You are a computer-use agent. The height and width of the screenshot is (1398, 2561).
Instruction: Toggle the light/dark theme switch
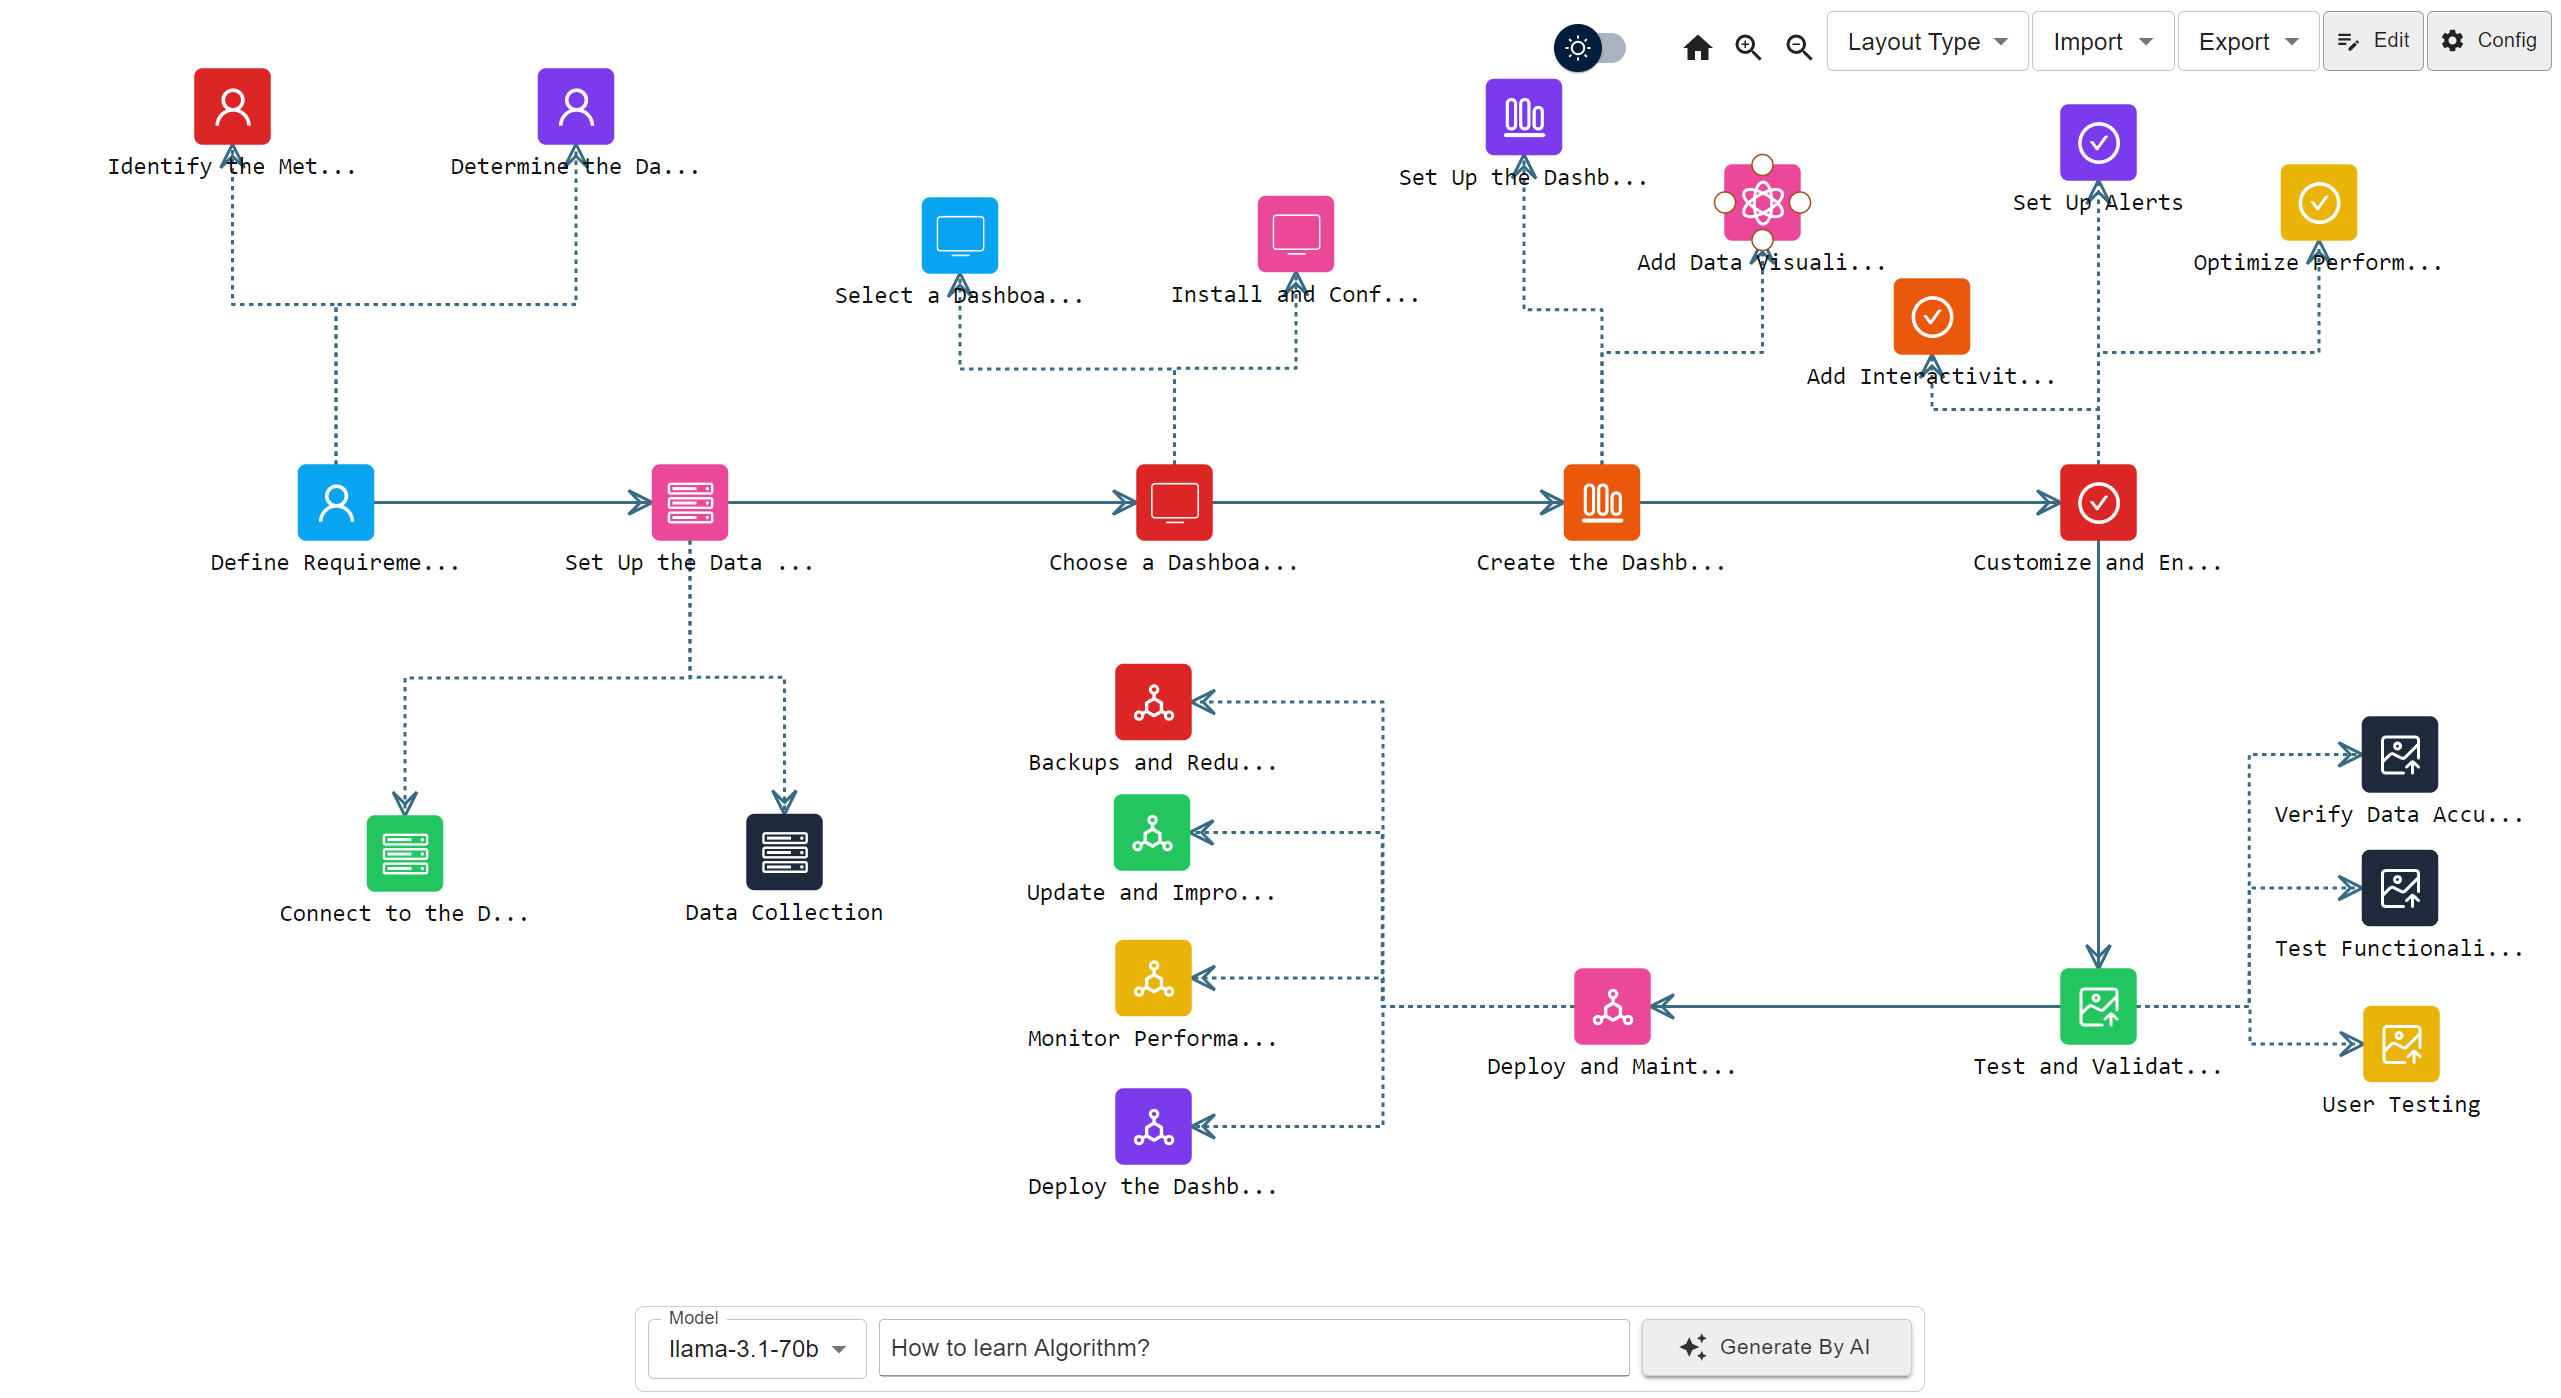coord(1590,47)
